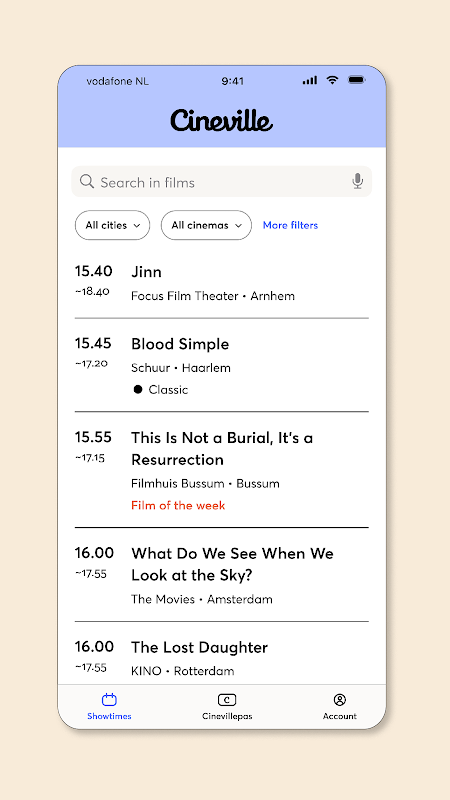Screen dimensions: 450x800
Task: Tap the black Classic dot marker
Action: pyautogui.click(x=138, y=389)
